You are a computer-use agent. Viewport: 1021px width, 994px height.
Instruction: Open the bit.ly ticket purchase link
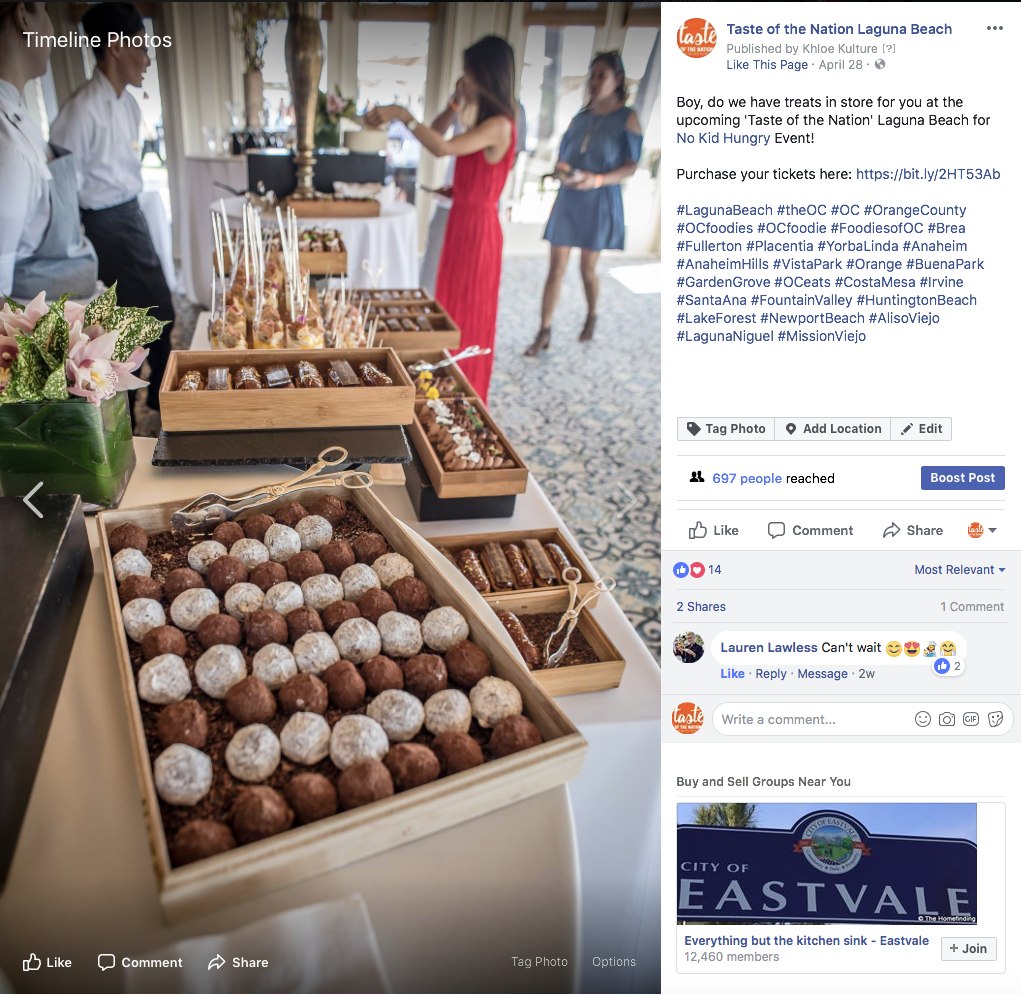tap(928, 174)
